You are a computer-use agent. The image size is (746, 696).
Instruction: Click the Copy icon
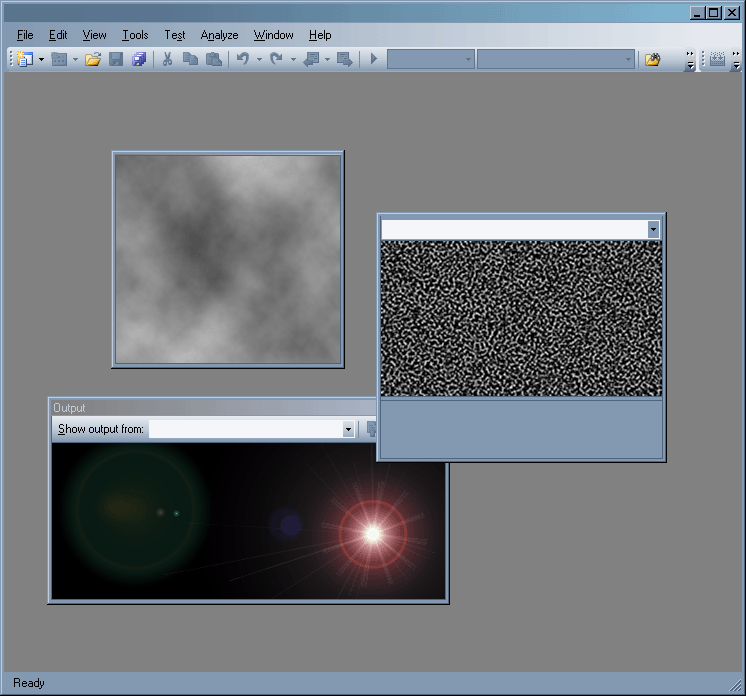[190, 59]
